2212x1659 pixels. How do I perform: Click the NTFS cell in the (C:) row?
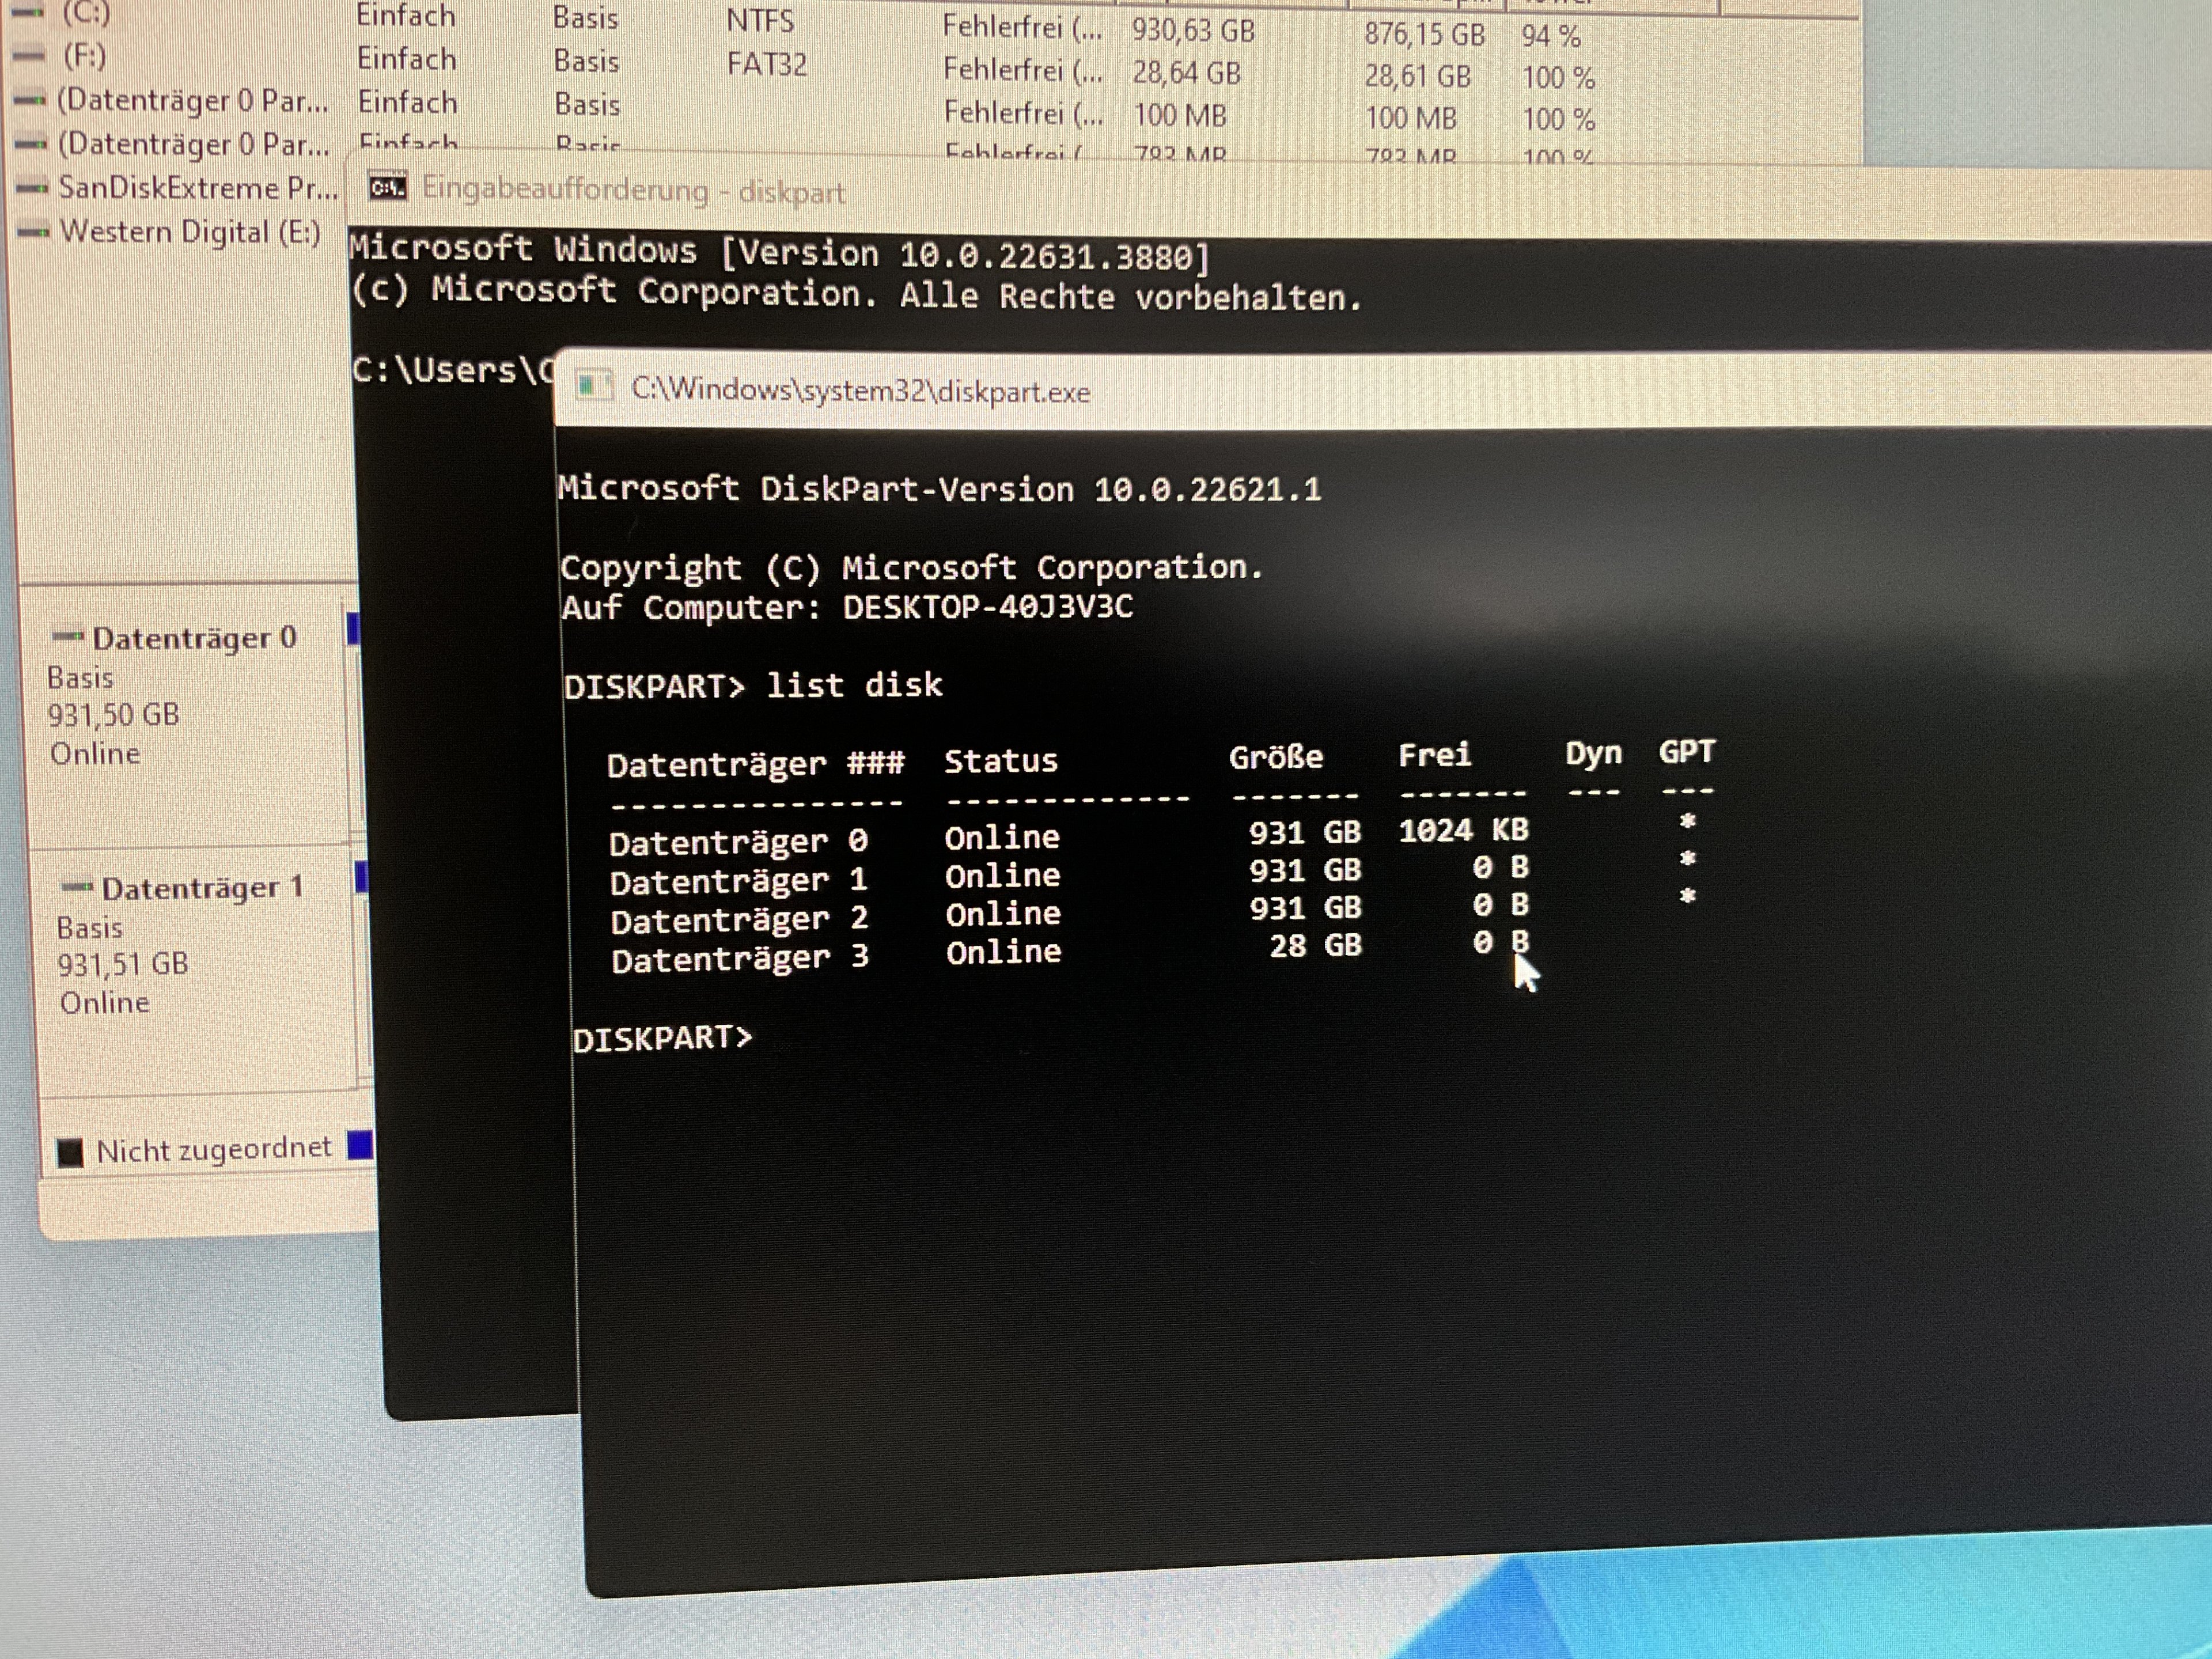tap(760, 20)
